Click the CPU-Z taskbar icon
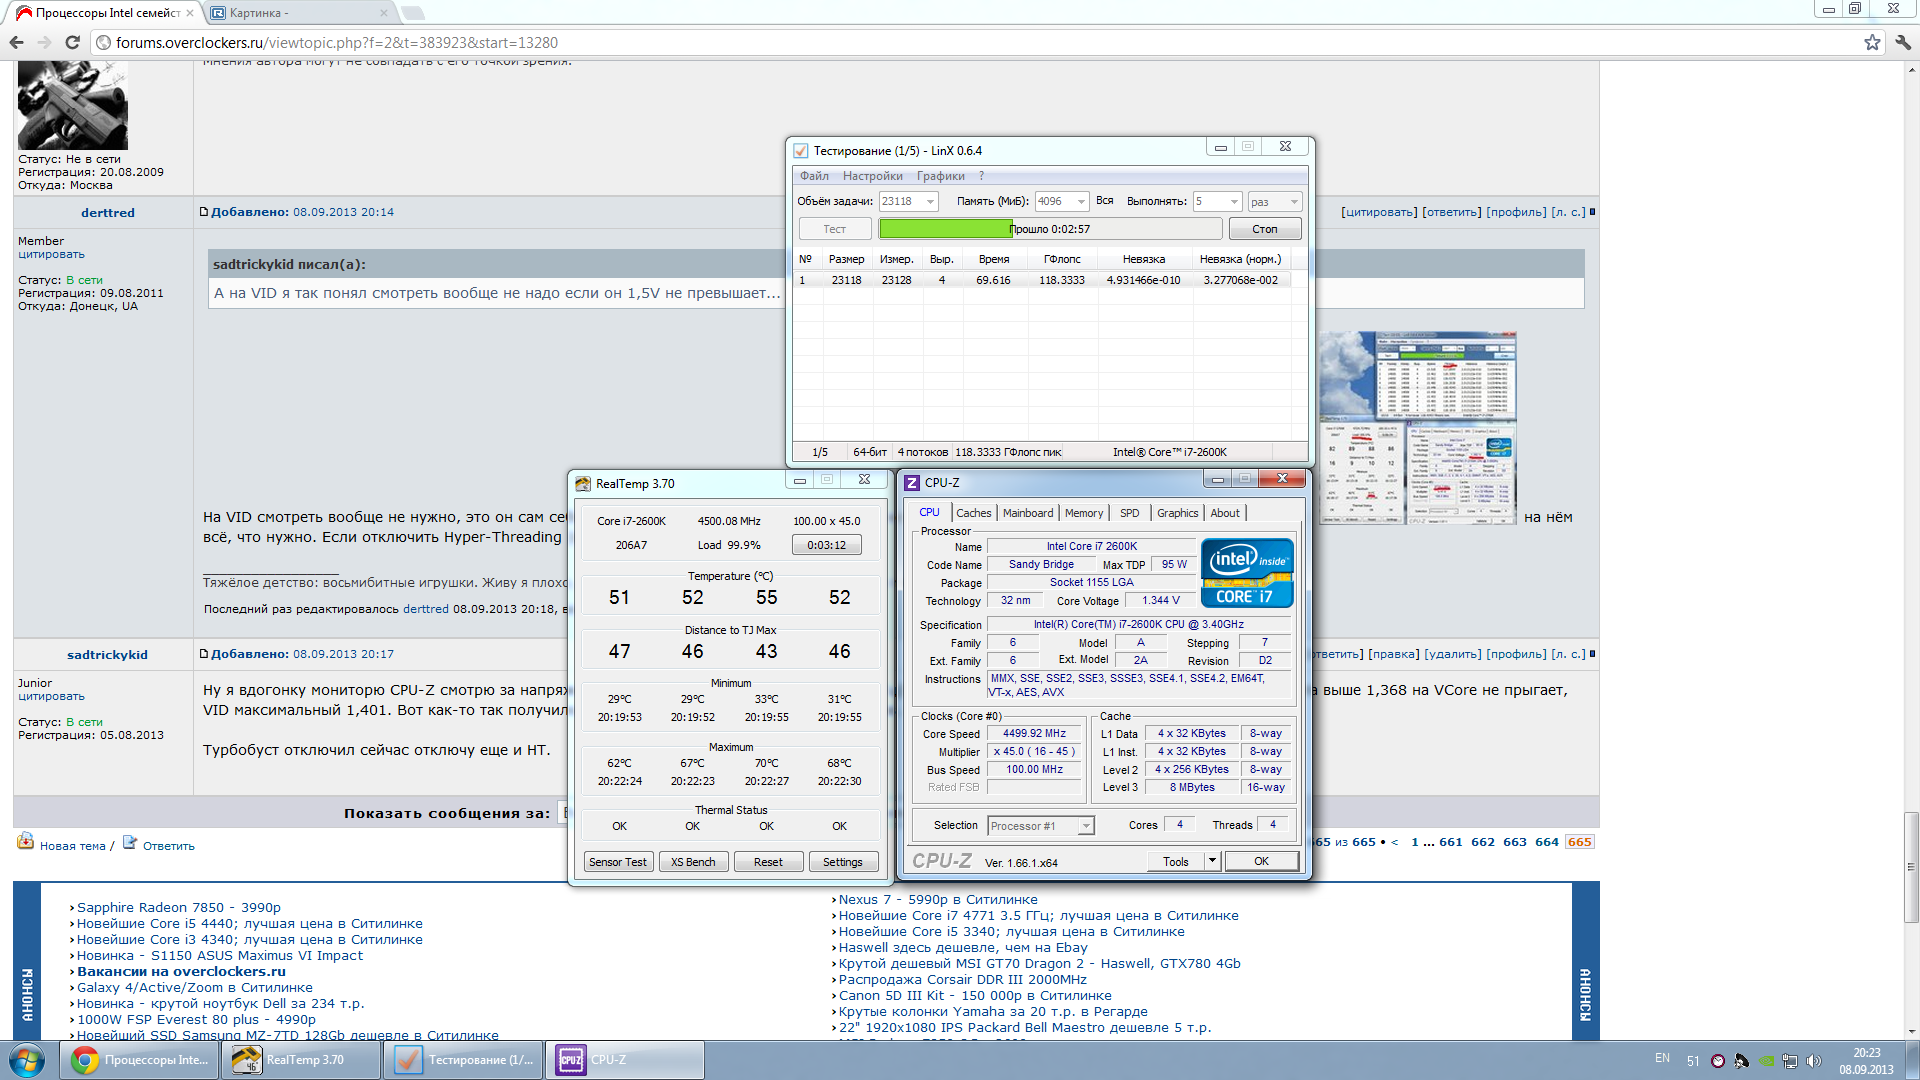This screenshot has height=1080, width=1920. 624,1060
